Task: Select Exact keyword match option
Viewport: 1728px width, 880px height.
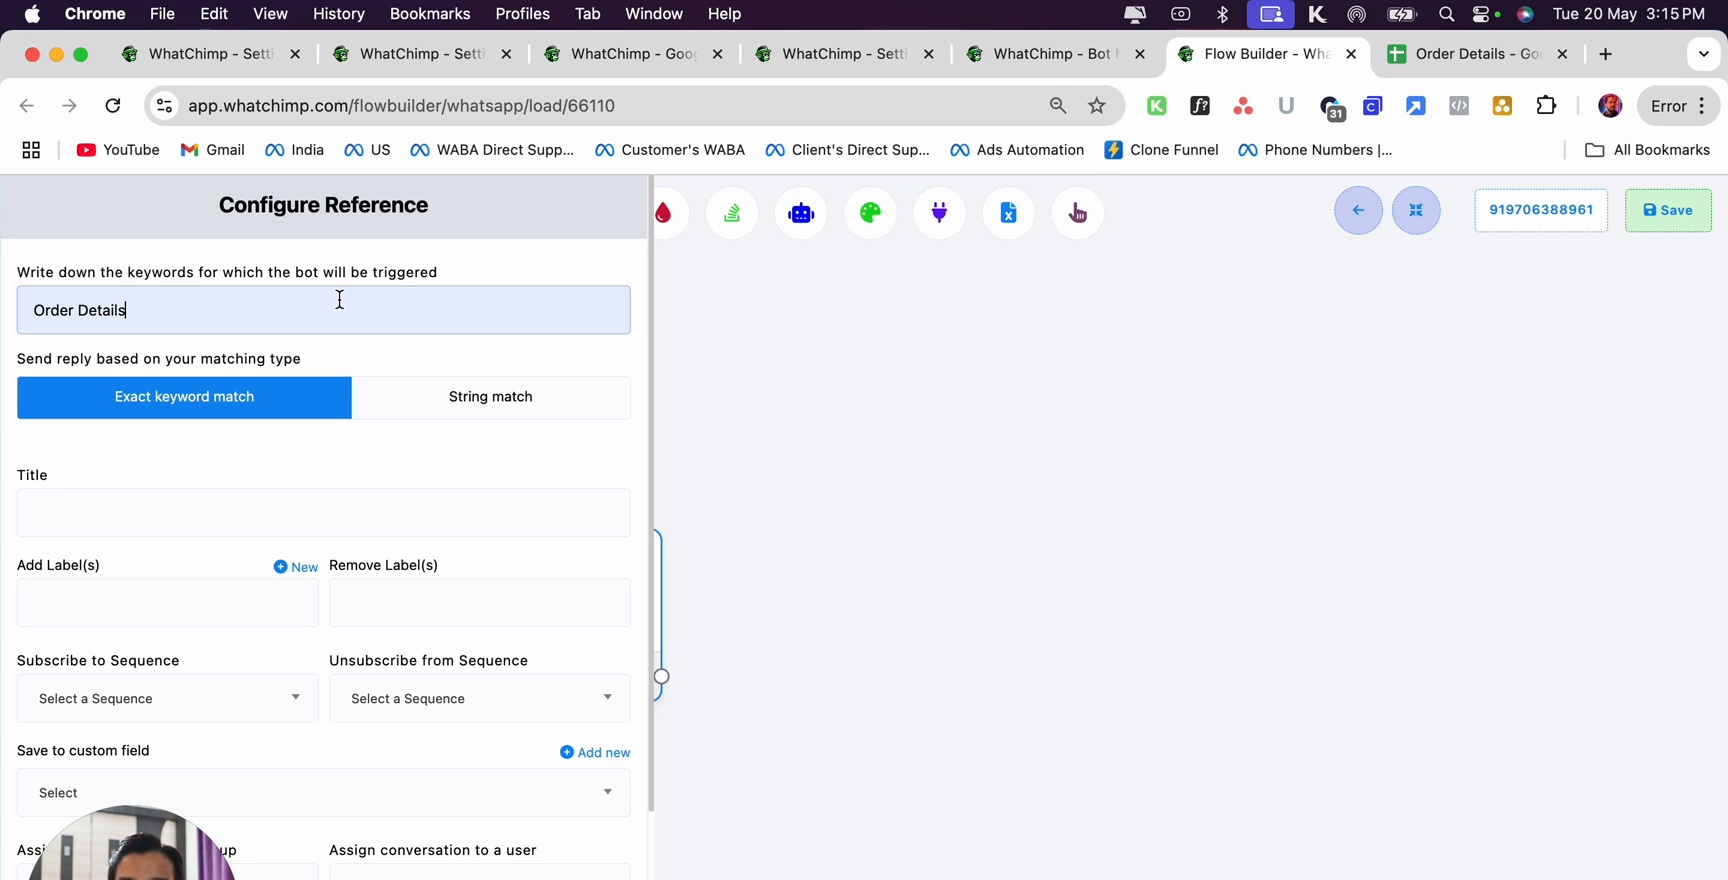Action: click(x=184, y=397)
